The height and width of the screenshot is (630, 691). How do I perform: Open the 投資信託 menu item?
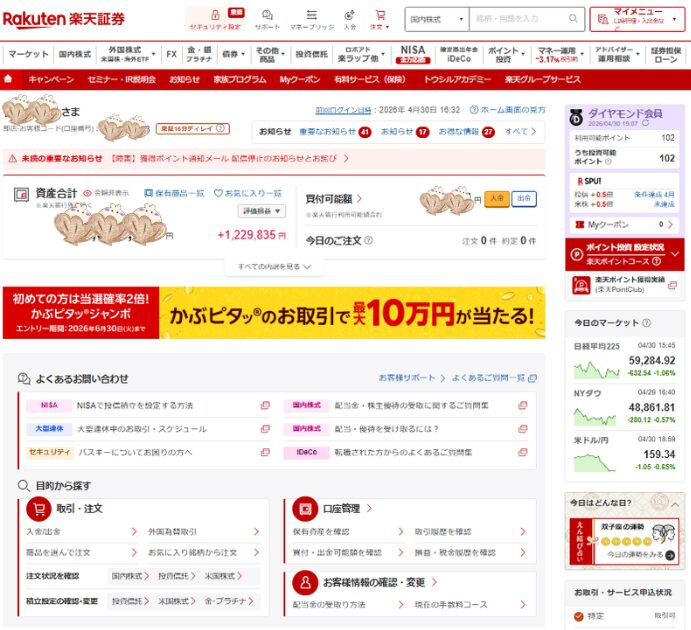click(311, 54)
